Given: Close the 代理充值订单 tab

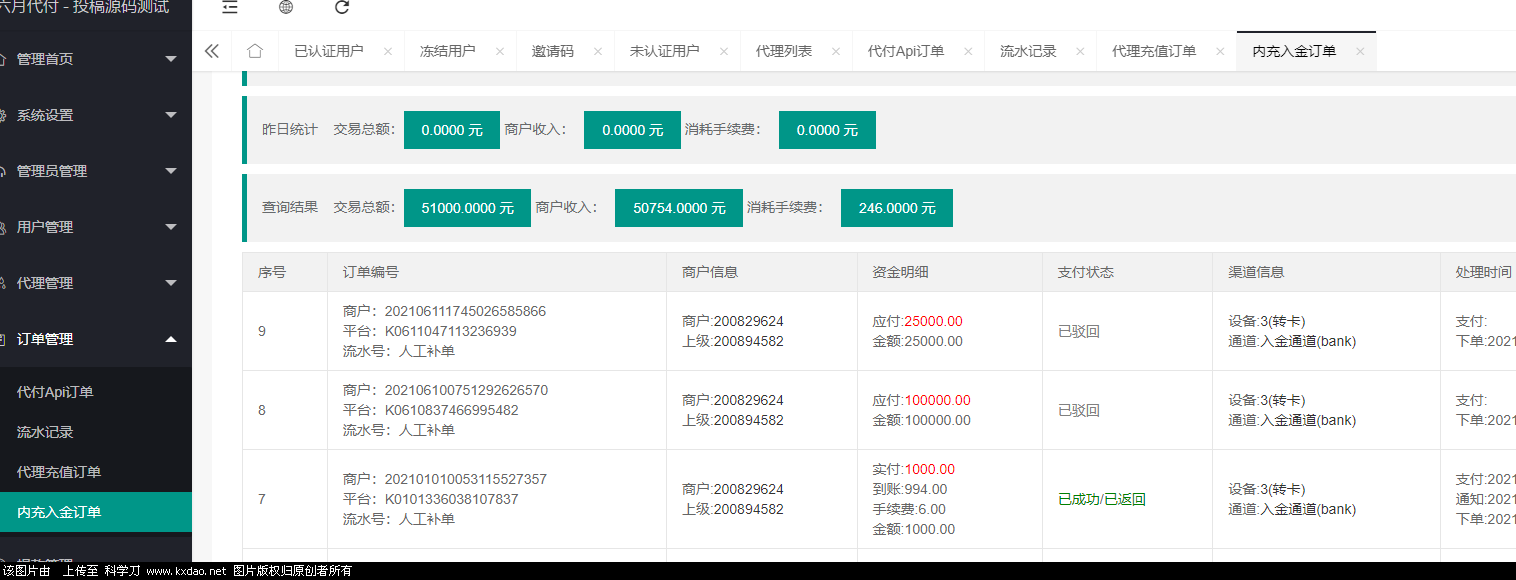Looking at the screenshot, I should pyautogui.click(x=1220, y=51).
